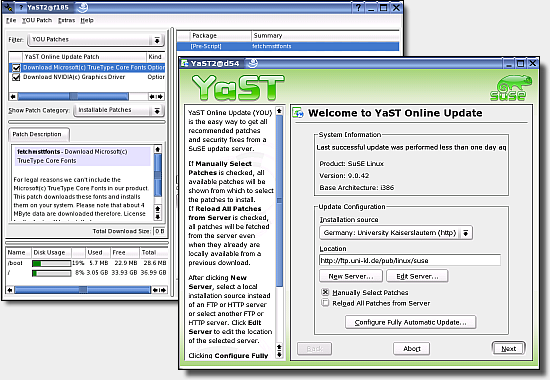This screenshot has width=550, height=380.
Task: Click the root '/' disk usage row
Action: [87, 273]
